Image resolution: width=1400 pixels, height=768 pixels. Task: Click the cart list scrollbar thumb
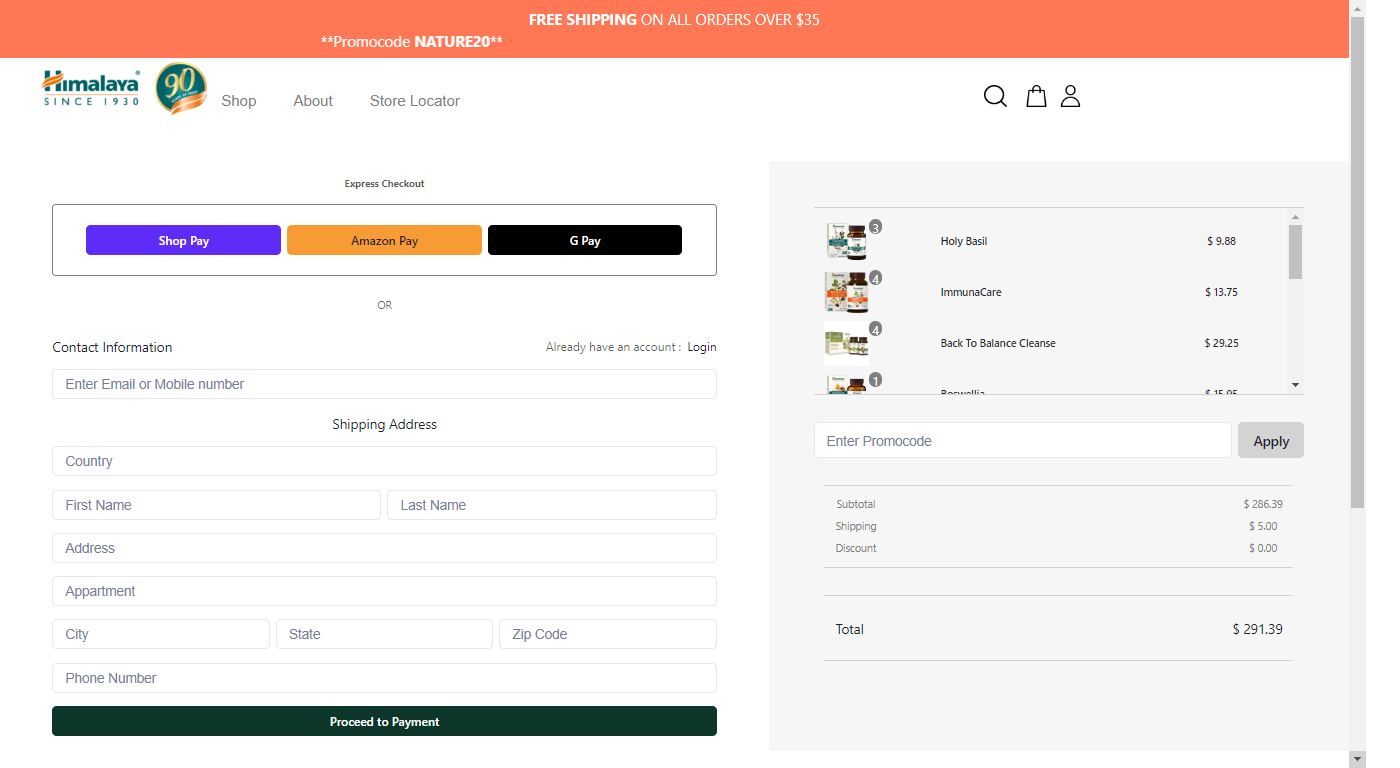pos(1295,252)
